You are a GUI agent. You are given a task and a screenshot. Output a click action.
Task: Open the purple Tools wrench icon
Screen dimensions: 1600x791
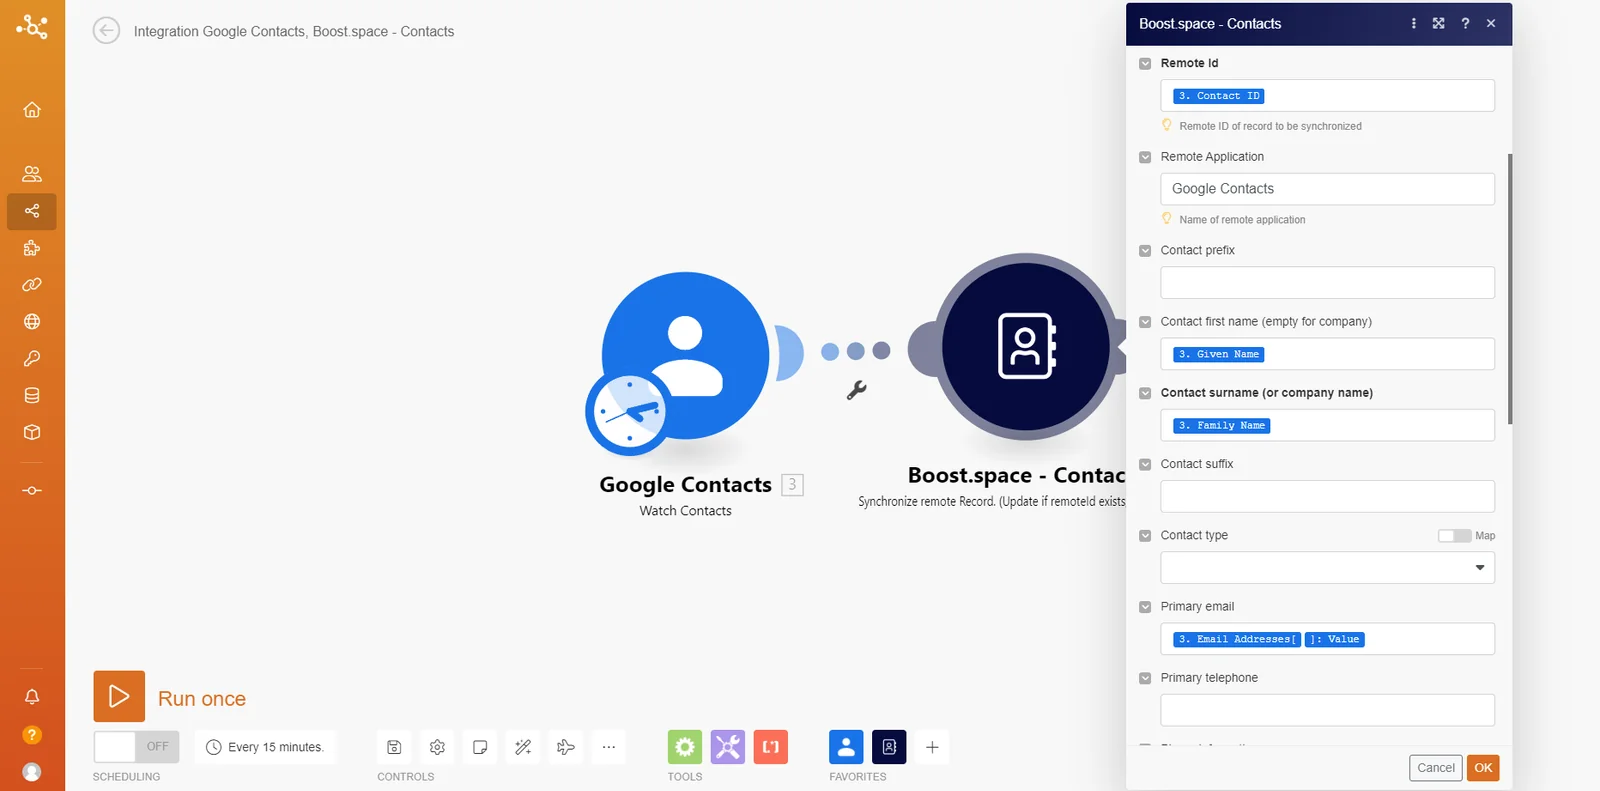coord(728,747)
